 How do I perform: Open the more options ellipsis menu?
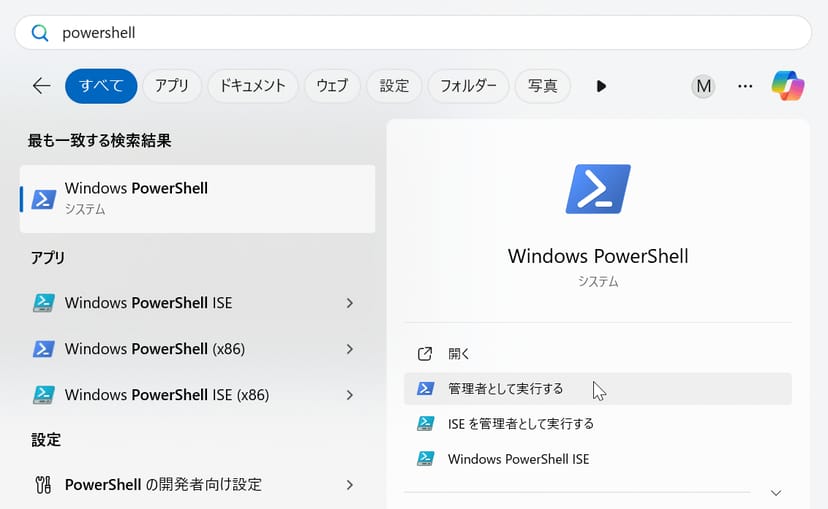[745, 86]
